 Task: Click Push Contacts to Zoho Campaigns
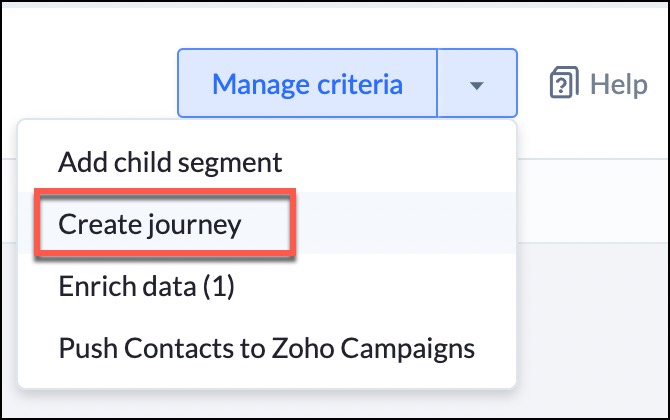(x=266, y=348)
